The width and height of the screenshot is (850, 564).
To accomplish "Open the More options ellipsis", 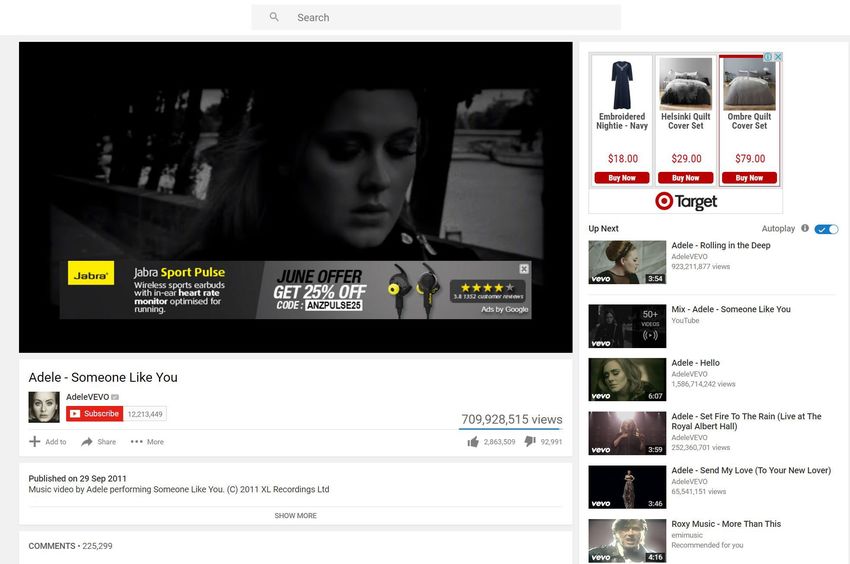I will click(x=137, y=442).
